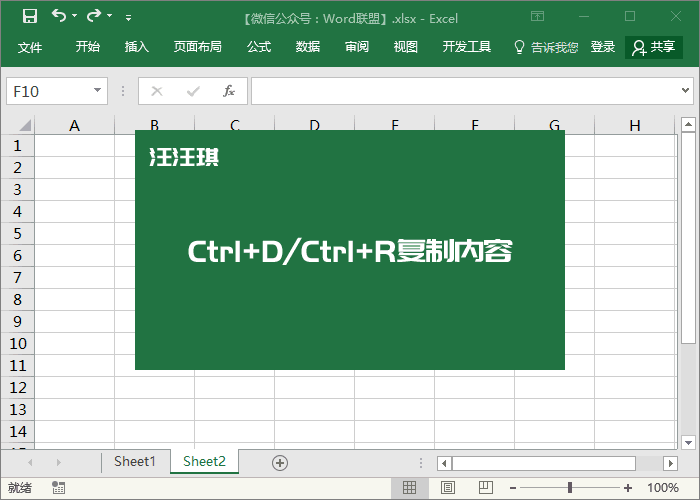Viewport: 700px width, 500px height.
Task: Open the 页面布局 tab
Action: click(x=198, y=47)
